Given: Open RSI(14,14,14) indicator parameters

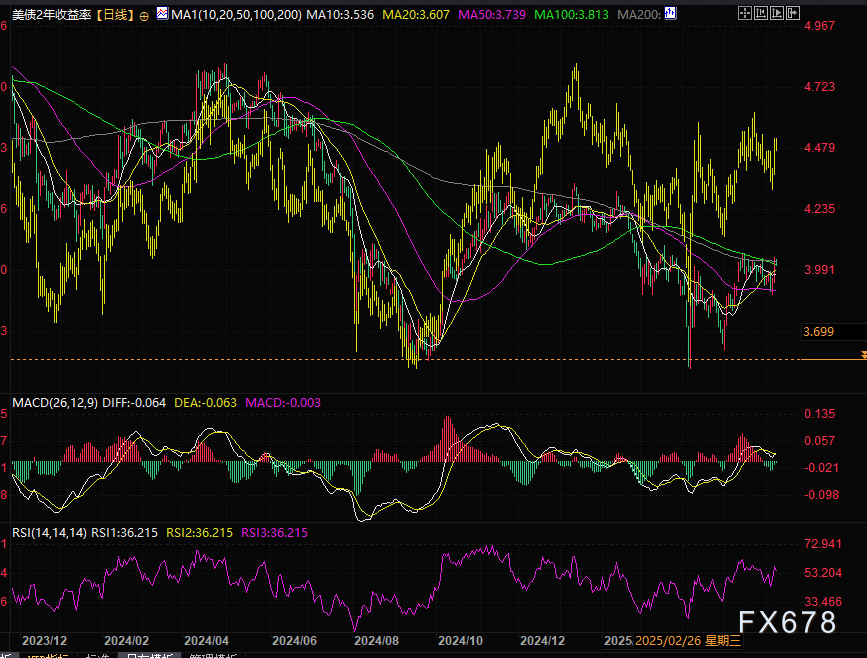Looking at the screenshot, I should (47, 533).
